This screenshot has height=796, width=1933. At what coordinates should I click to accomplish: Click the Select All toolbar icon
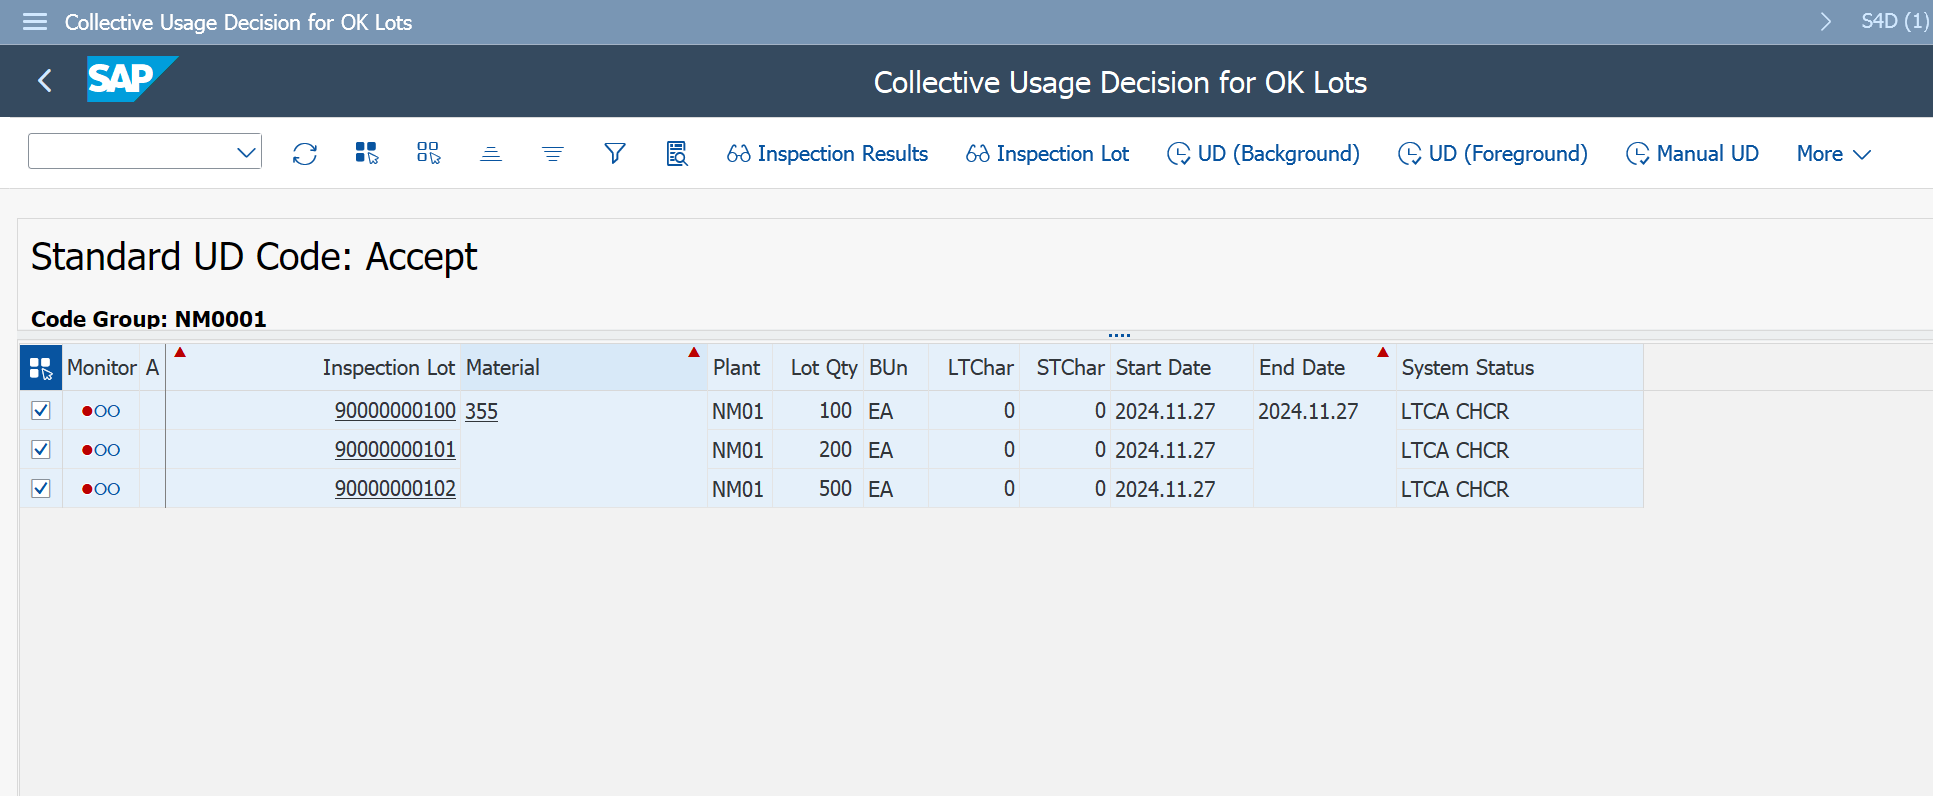pos(367,153)
